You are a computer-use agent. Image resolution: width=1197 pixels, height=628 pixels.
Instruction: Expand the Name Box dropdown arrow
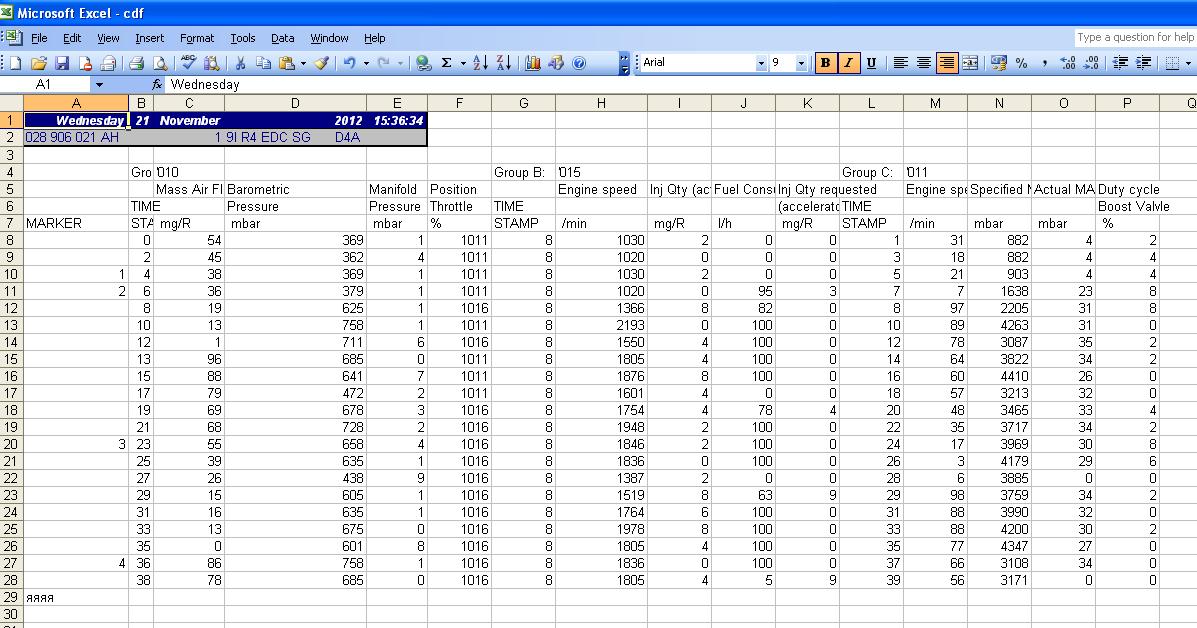pos(99,85)
